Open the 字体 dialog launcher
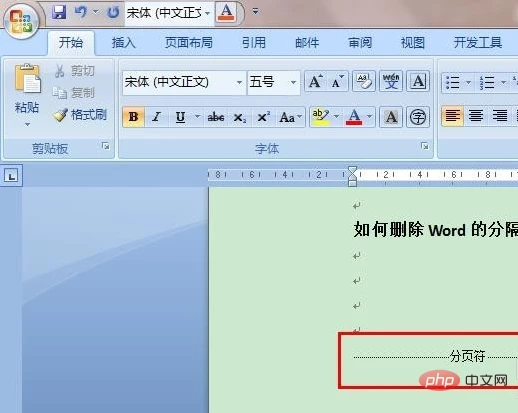The image size is (518, 413). [424, 146]
